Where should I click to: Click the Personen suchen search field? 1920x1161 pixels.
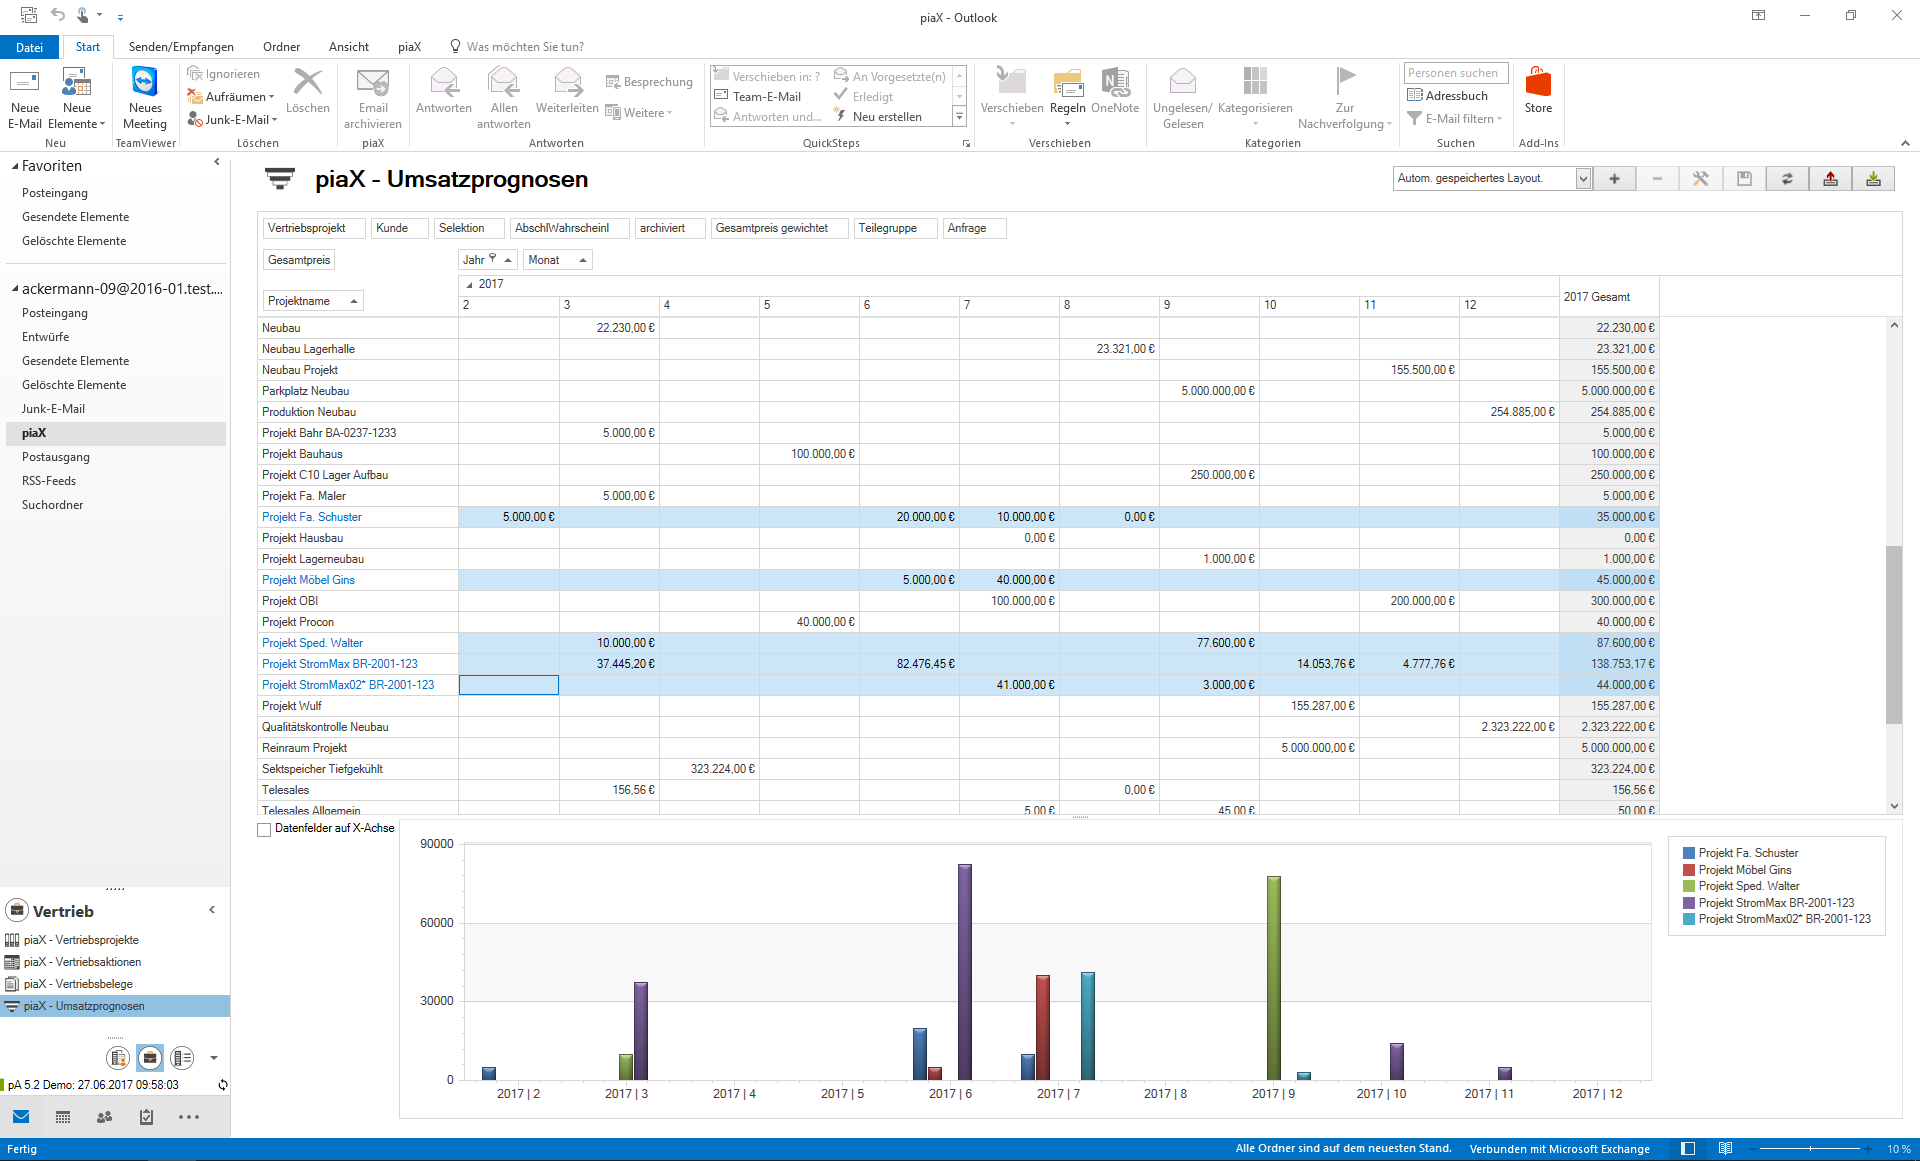pos(1455,73)
